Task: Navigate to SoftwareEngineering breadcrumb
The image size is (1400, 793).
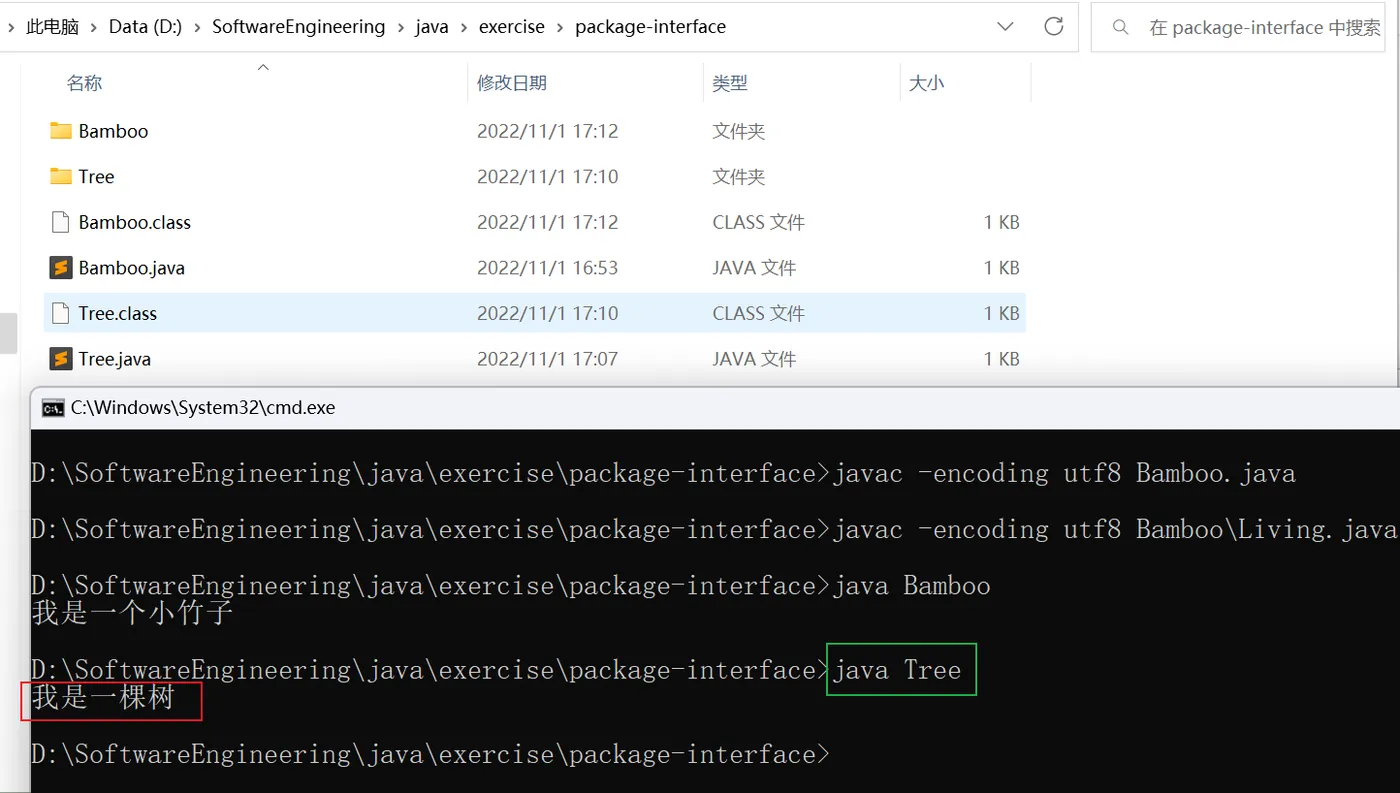Action: point(298,27)
